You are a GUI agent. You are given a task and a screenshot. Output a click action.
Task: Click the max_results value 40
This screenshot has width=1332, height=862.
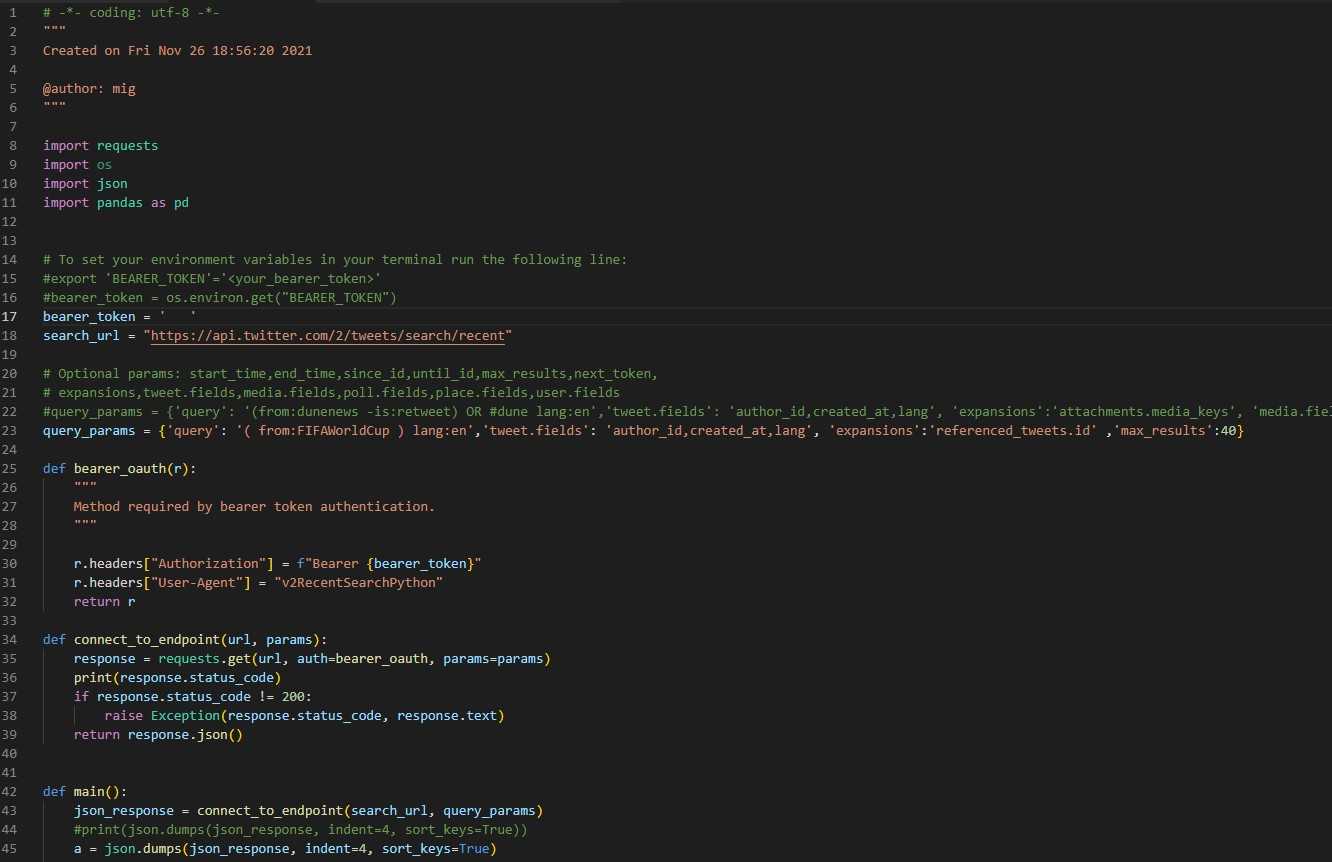(x=1227, y=430)
